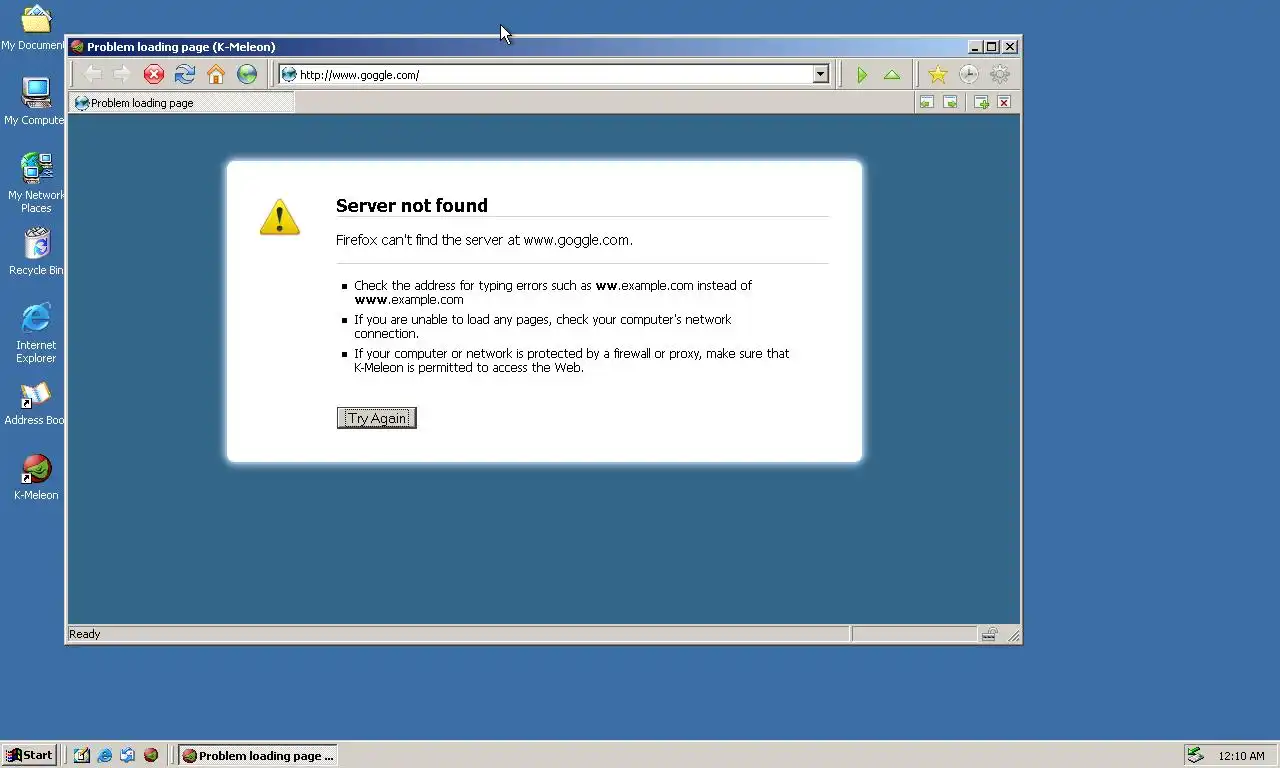Go to the Home page

pyautogui.click(x=216, y=74)
